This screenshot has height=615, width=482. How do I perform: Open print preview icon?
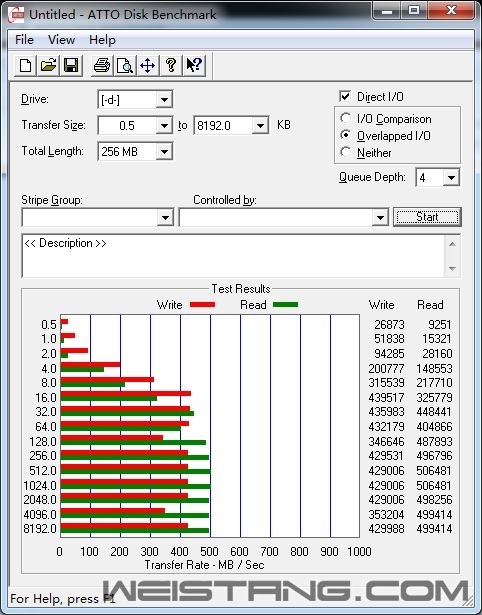point(125,65)
